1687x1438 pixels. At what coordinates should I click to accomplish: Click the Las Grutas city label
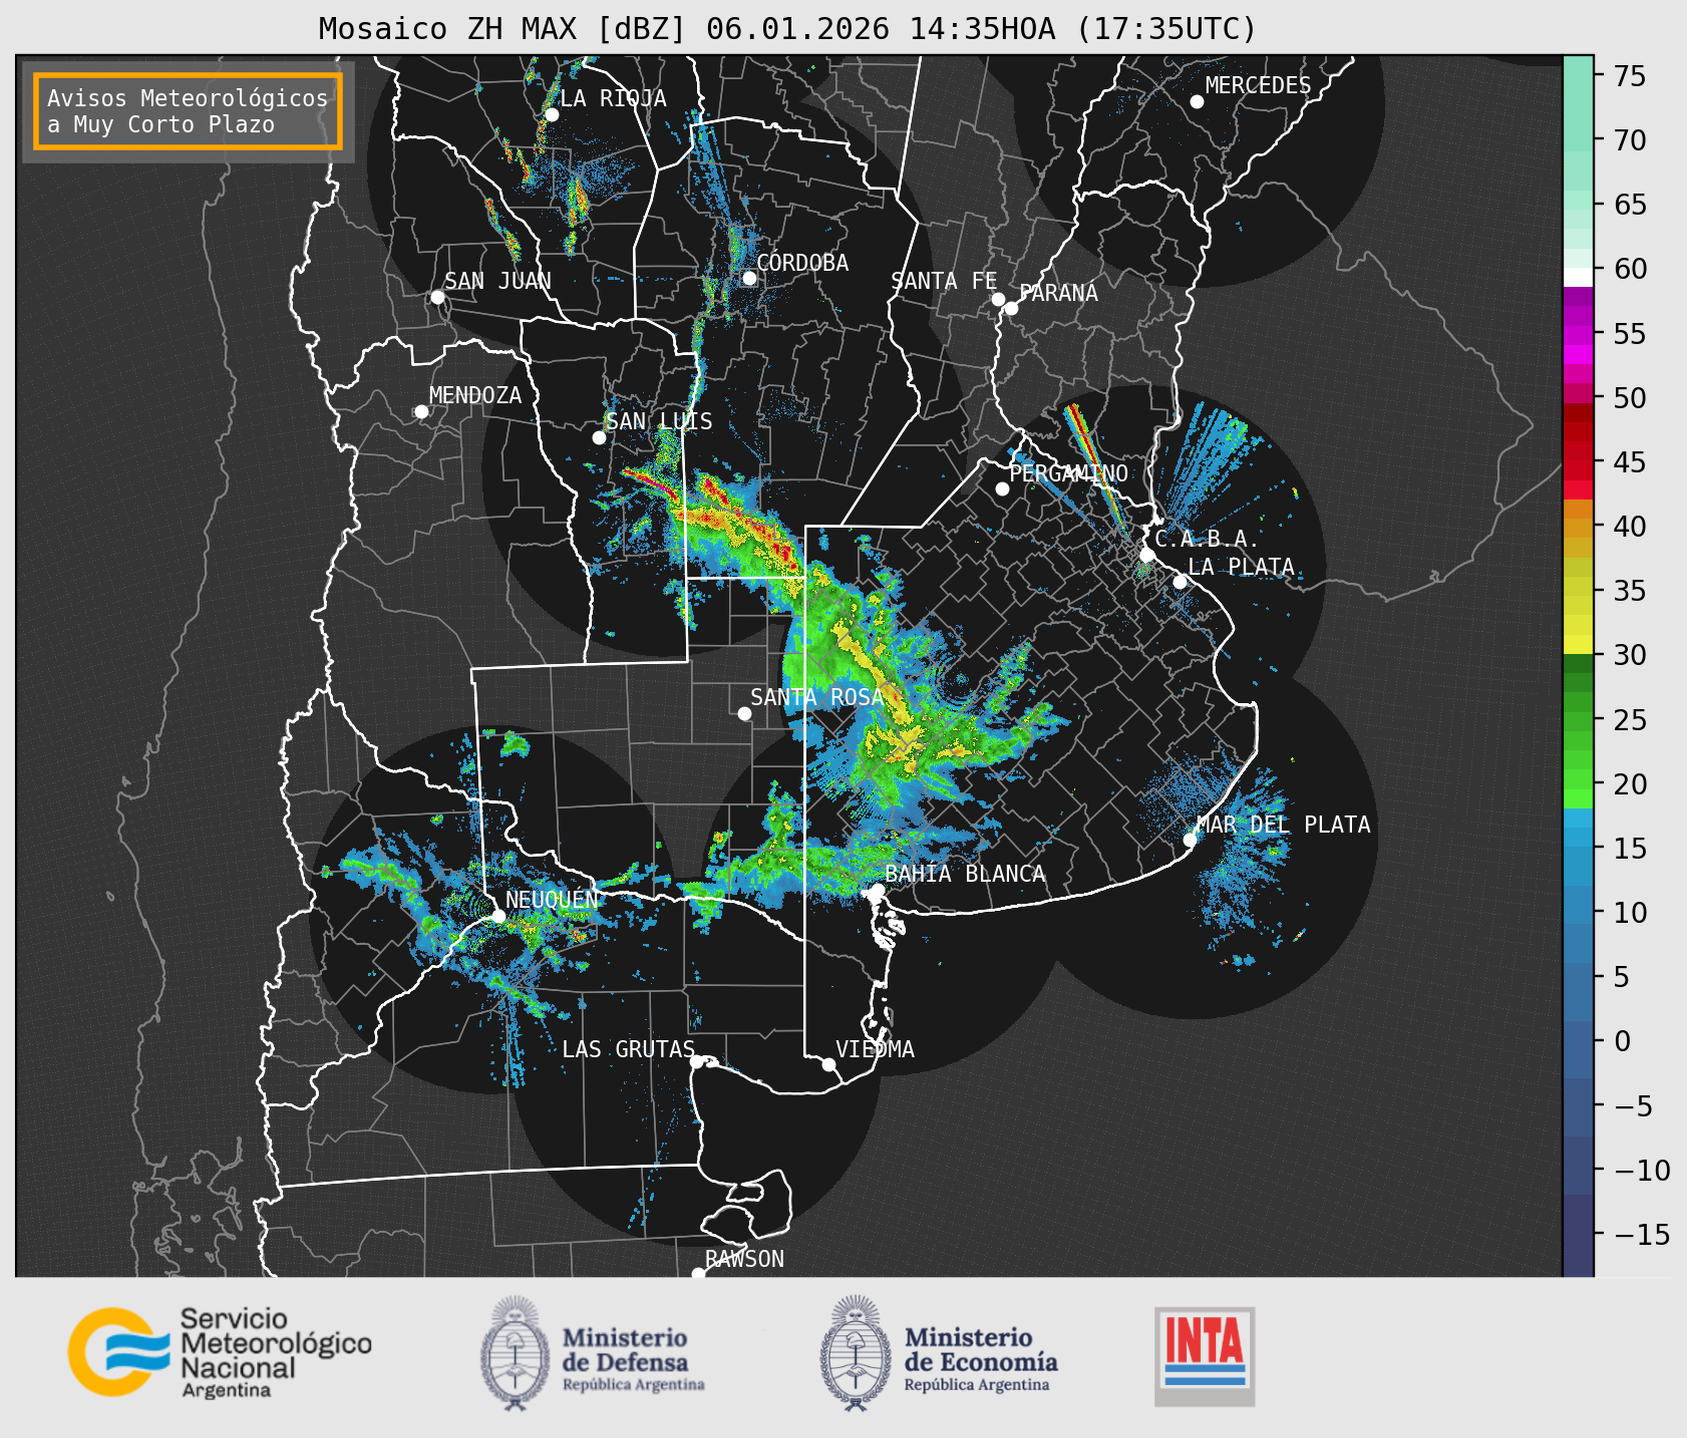point(627,1049)
